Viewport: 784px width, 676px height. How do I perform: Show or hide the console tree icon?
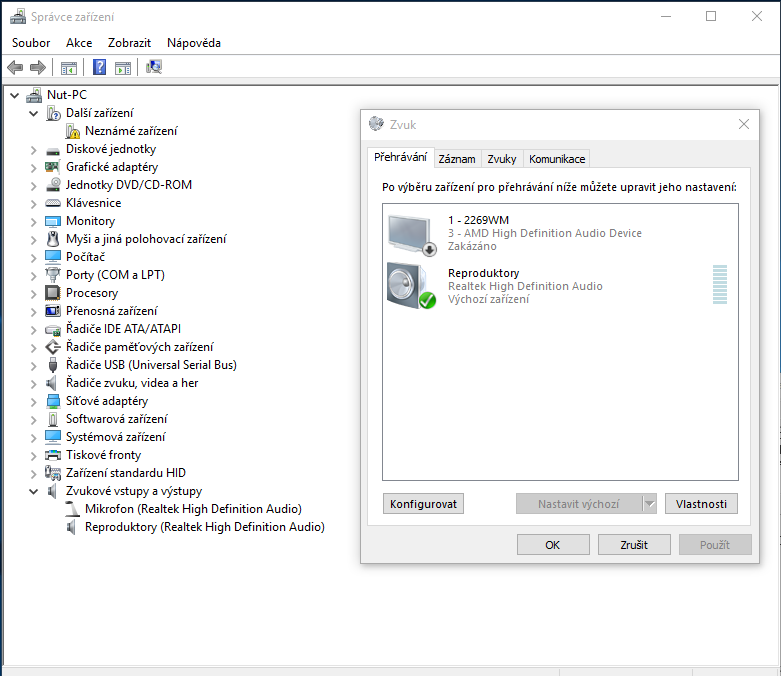(x=68, y=68)
